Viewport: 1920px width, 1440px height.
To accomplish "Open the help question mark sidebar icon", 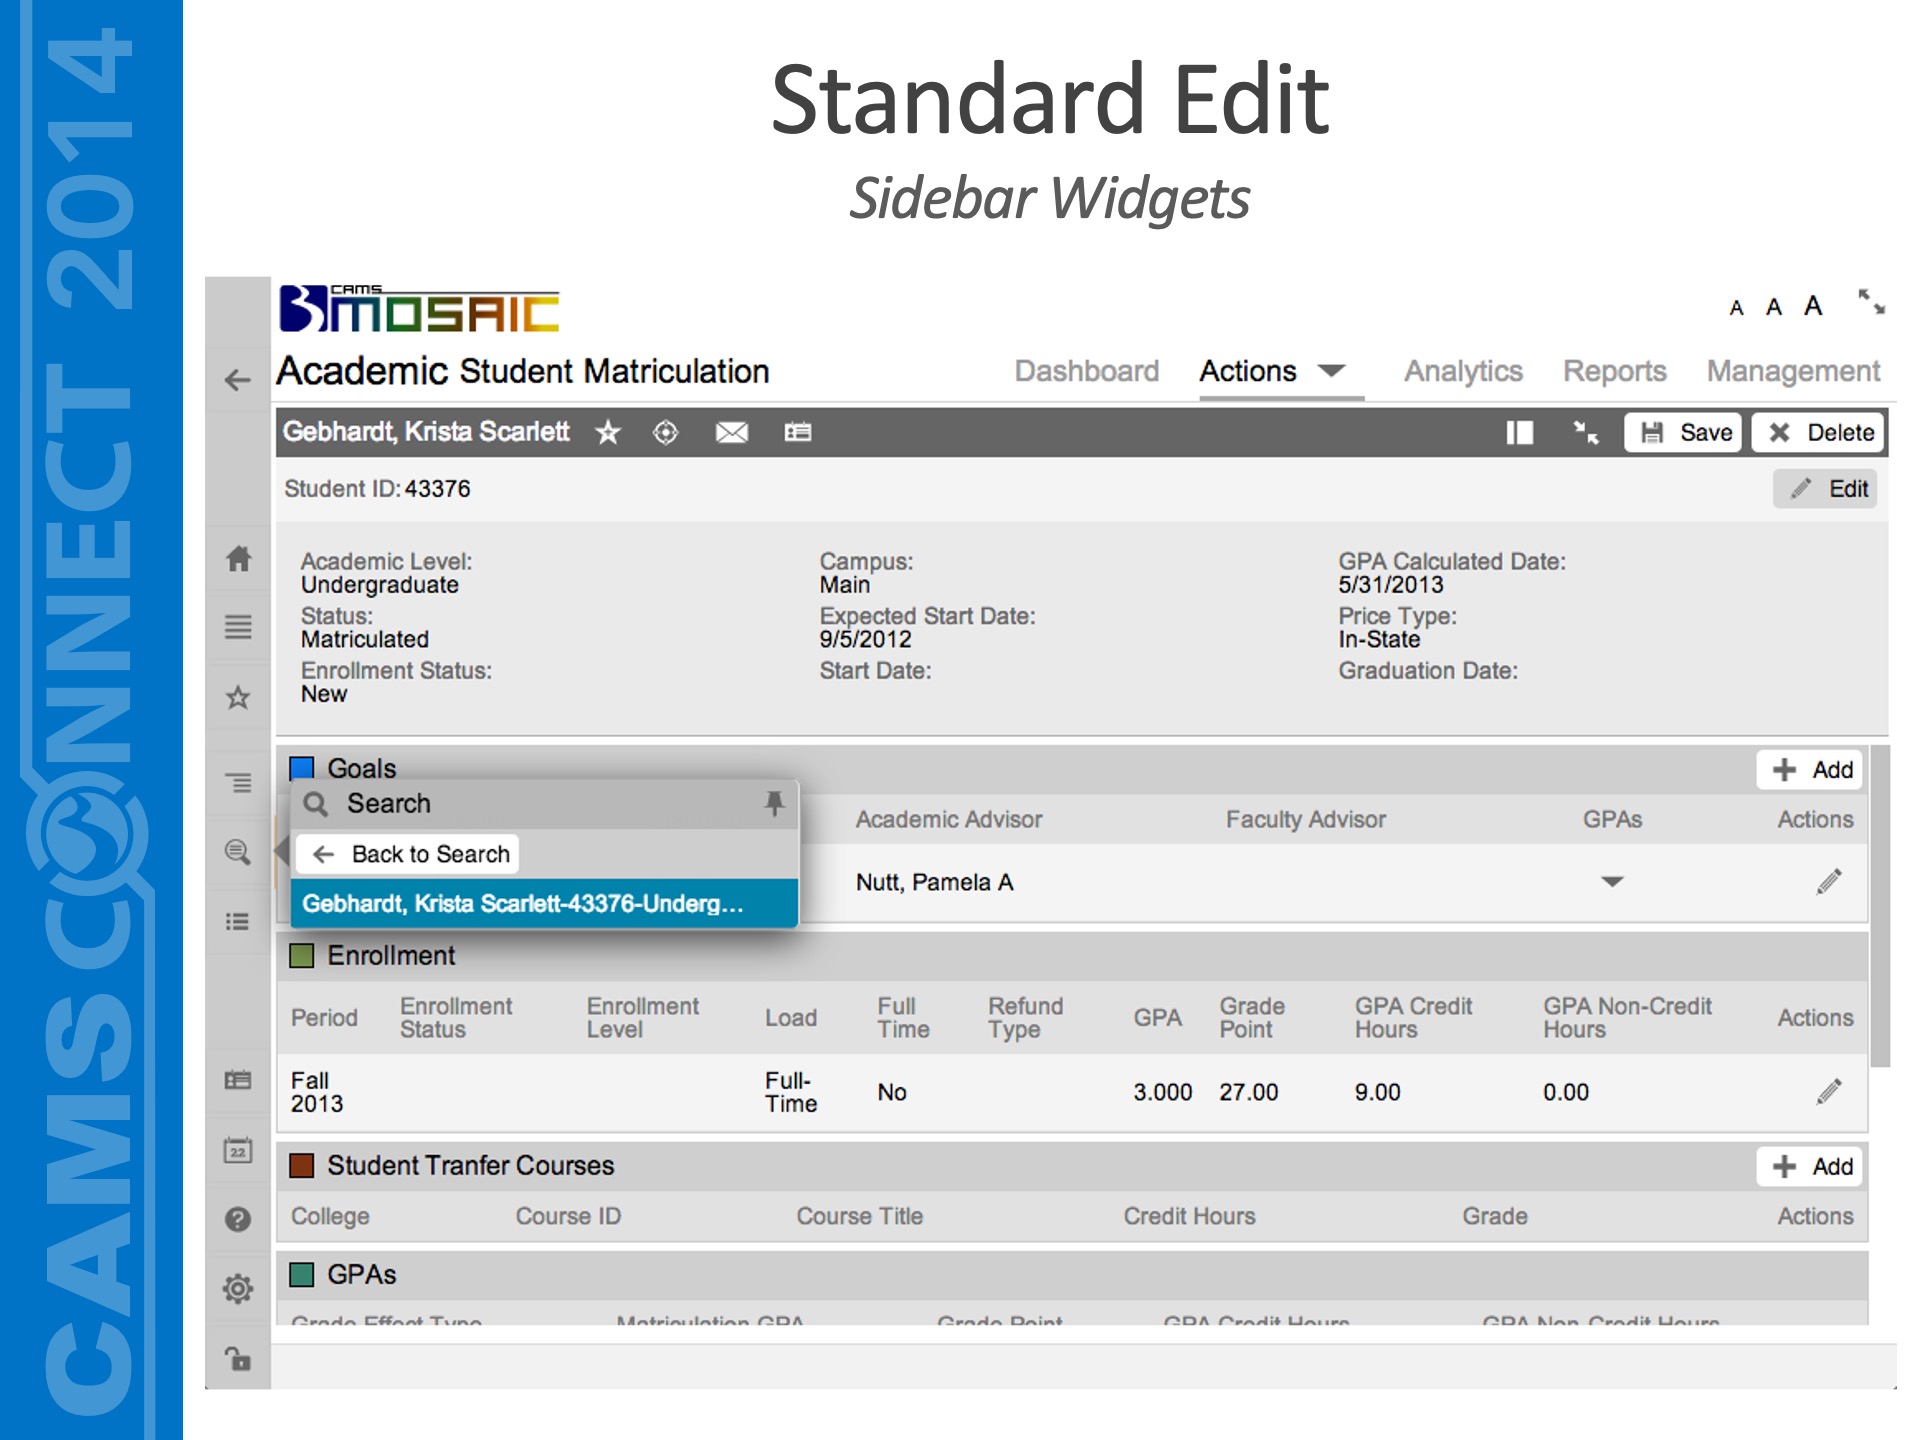I will pos(238,1219).
